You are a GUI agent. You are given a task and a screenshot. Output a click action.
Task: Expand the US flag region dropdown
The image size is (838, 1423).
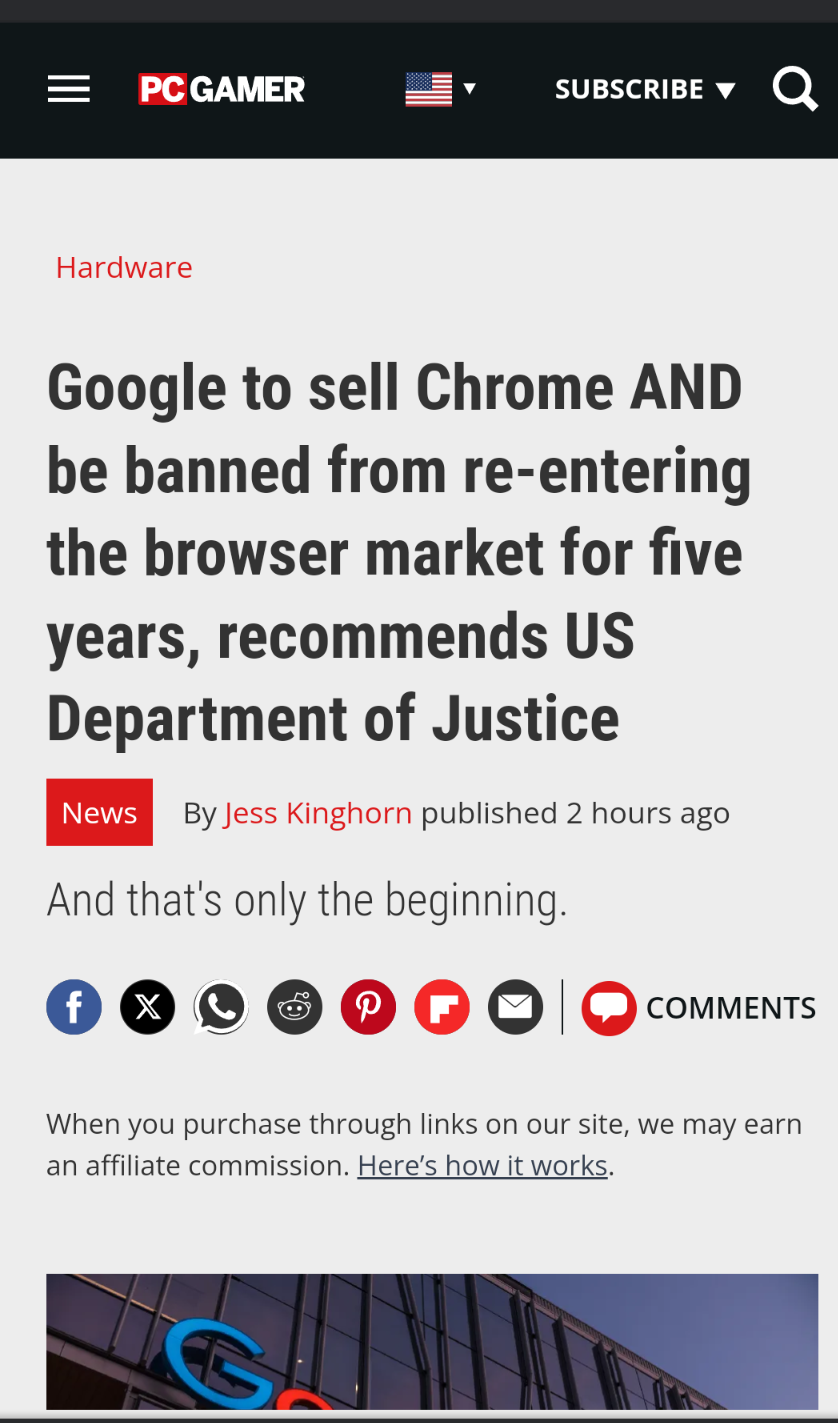[x=440, y=89]
